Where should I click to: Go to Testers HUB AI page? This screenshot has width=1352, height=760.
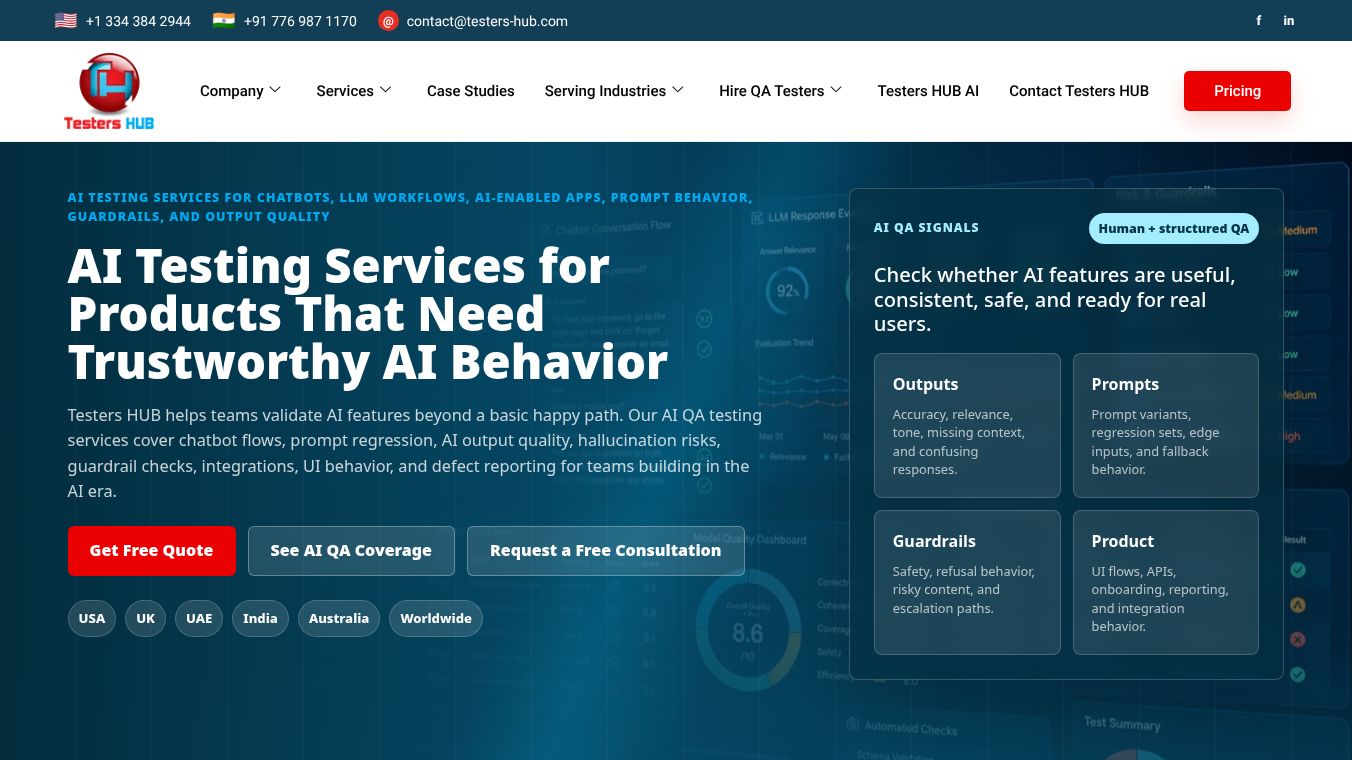tap(928, 91)
